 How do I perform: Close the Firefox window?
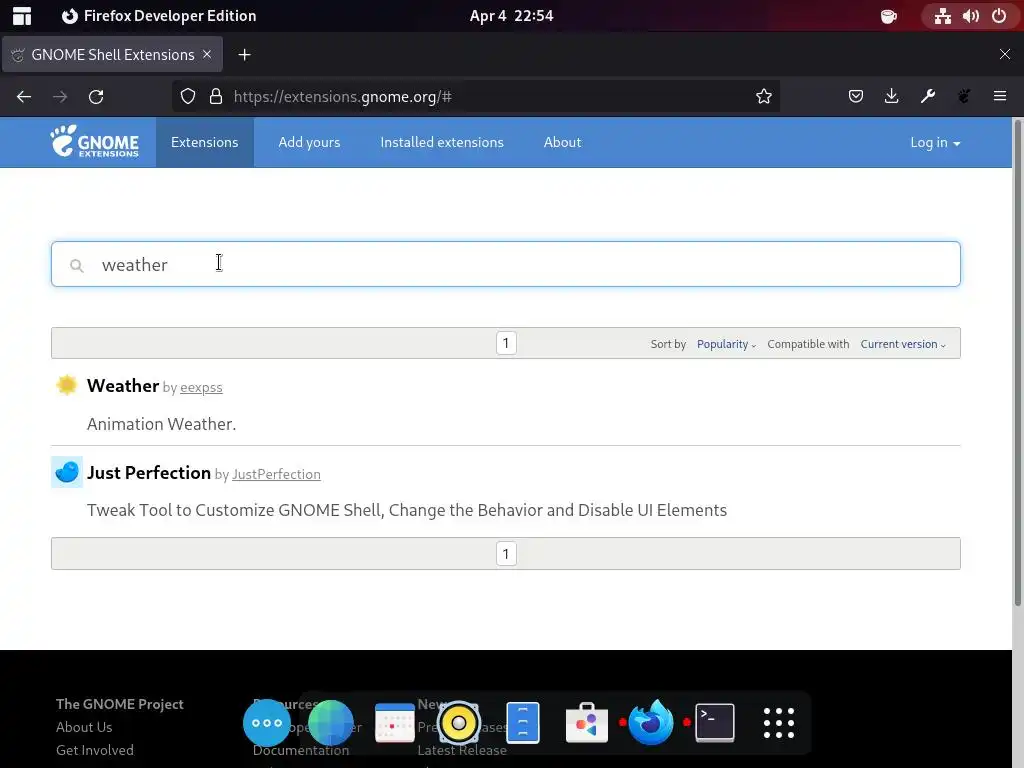[1005, 54]
